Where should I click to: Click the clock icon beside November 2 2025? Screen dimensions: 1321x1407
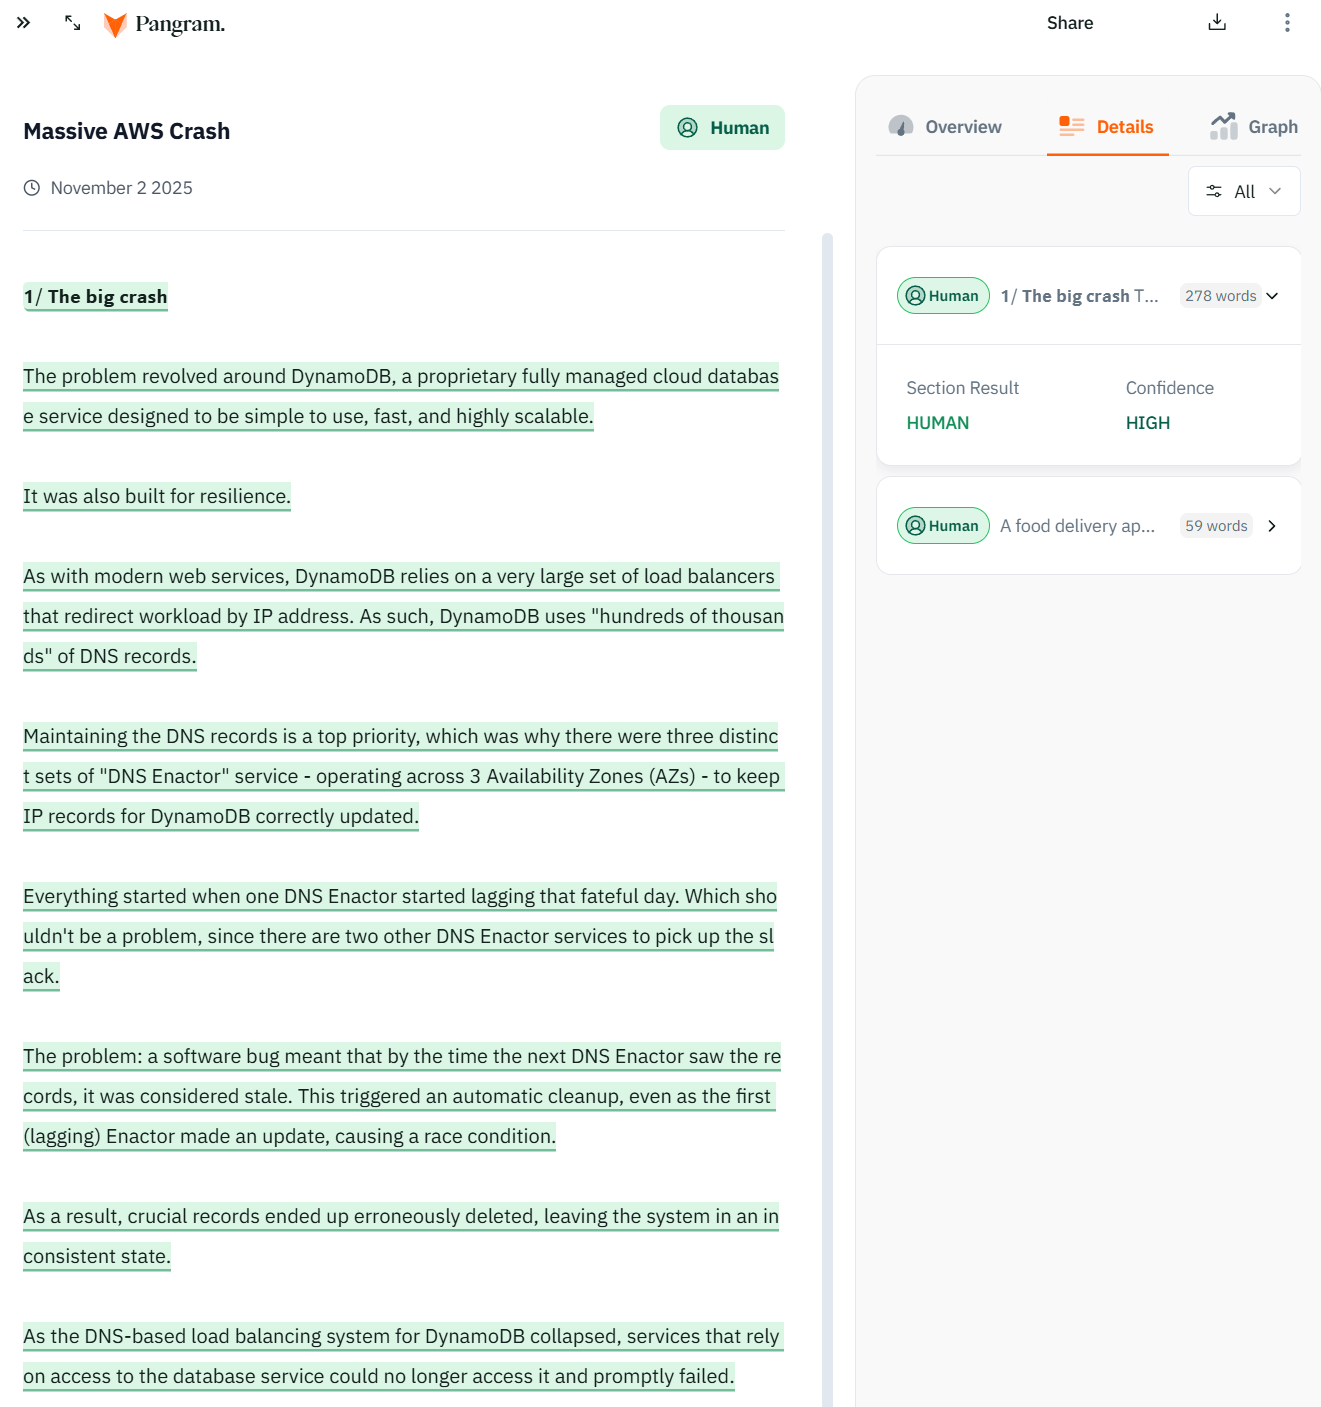[31, 187]
